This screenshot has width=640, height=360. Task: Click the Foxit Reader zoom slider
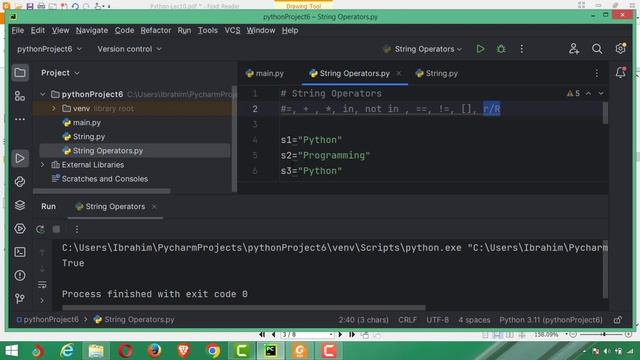tap(603, 334)
